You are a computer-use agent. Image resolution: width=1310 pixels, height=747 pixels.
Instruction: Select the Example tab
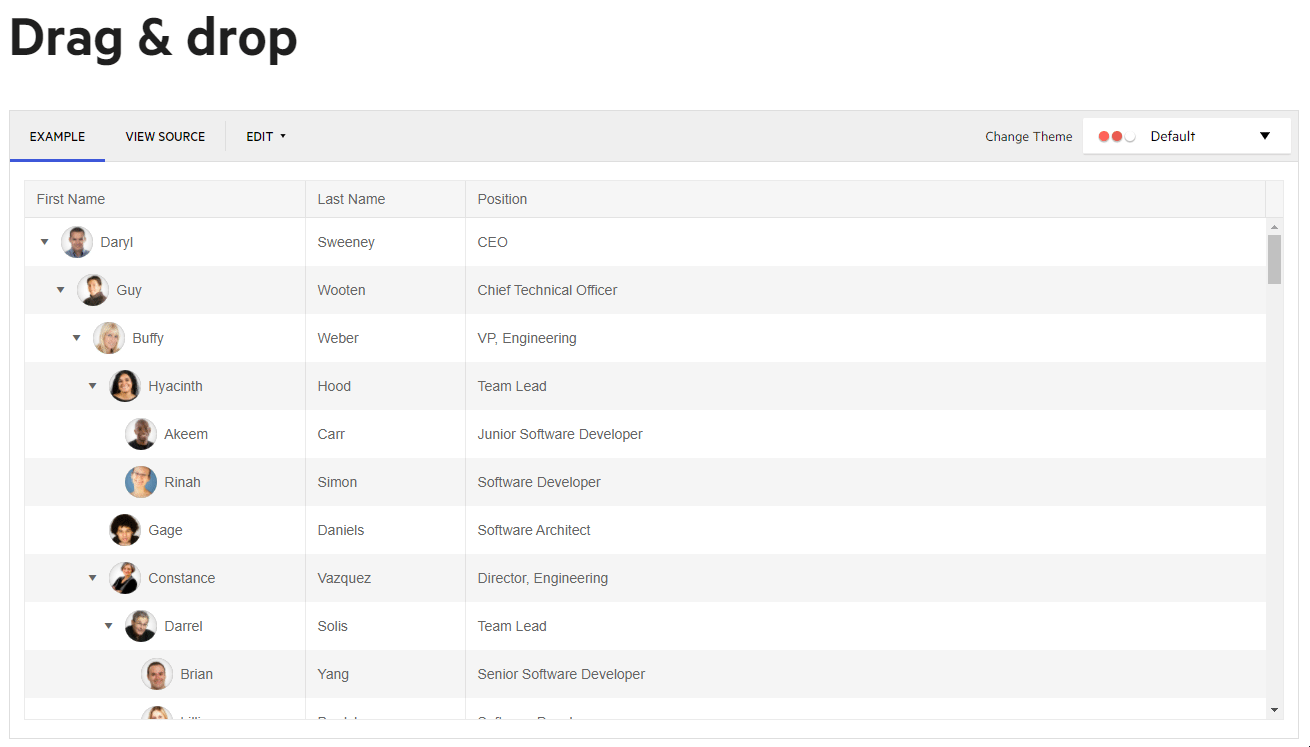coord(57,137)
